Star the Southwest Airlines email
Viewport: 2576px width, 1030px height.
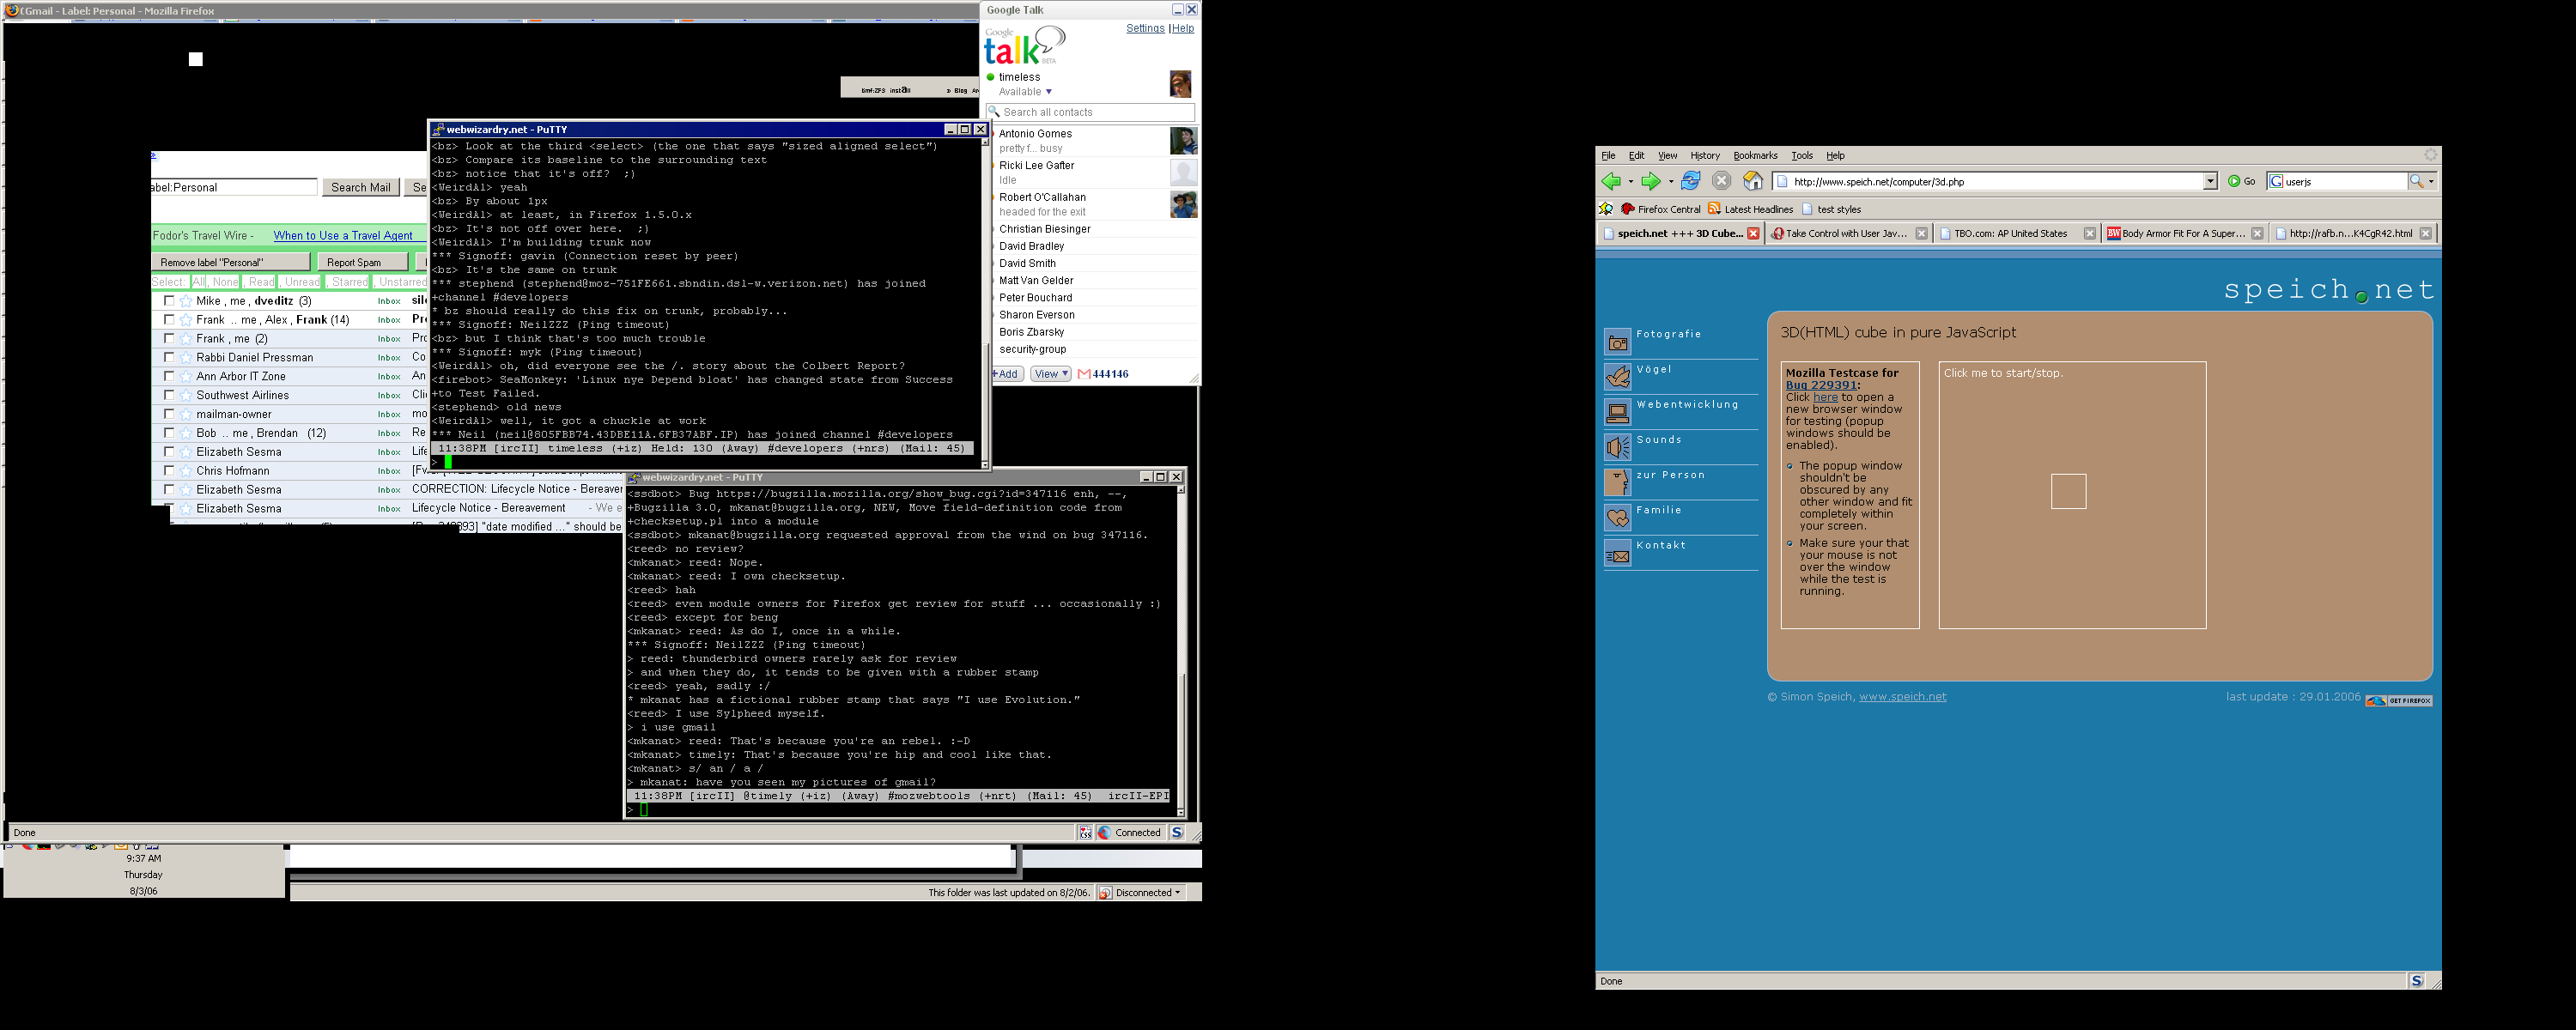coord(185,396)
